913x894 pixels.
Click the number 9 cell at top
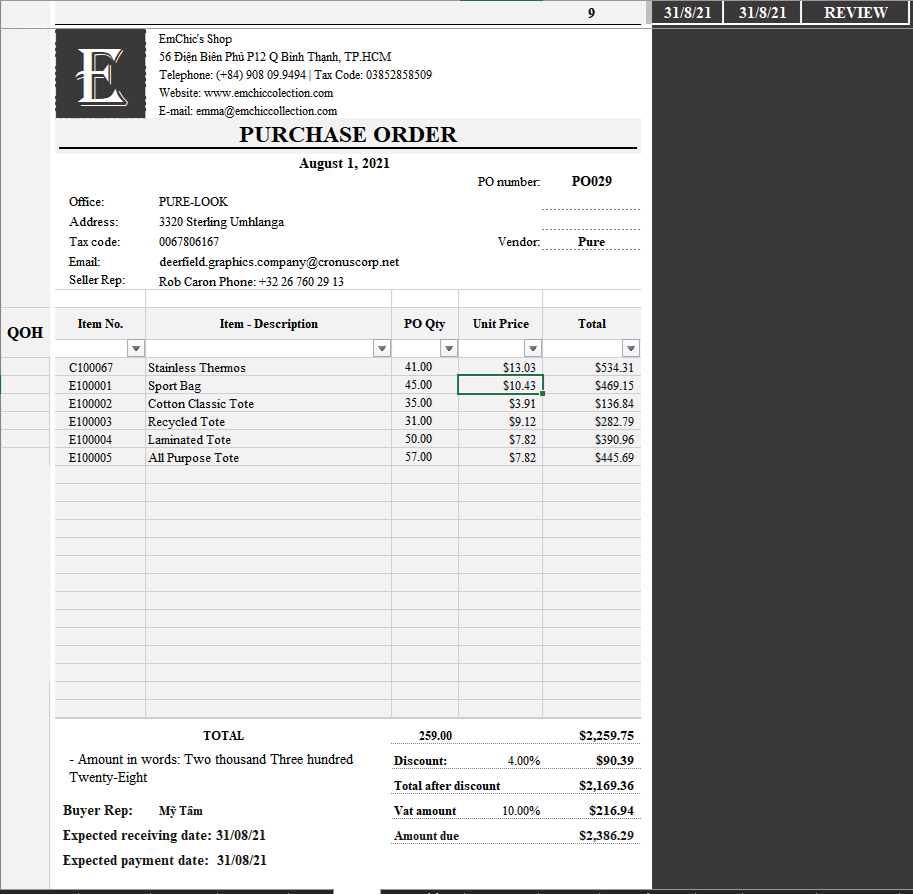(x=592, y=13)
